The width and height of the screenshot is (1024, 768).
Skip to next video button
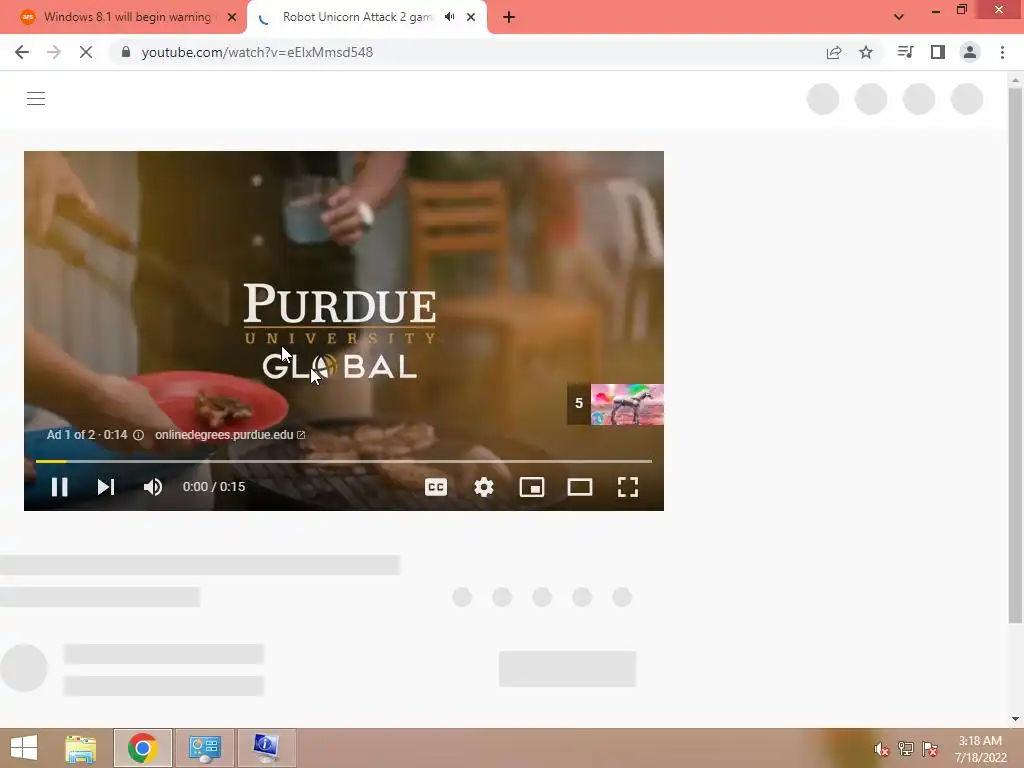[x=106, y=487]
